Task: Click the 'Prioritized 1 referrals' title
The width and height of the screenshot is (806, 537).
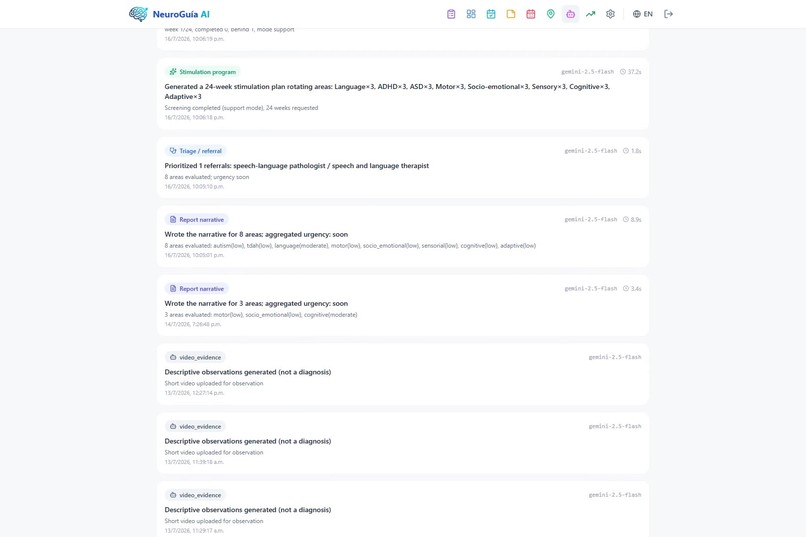Action: click(x=297, y=165)
